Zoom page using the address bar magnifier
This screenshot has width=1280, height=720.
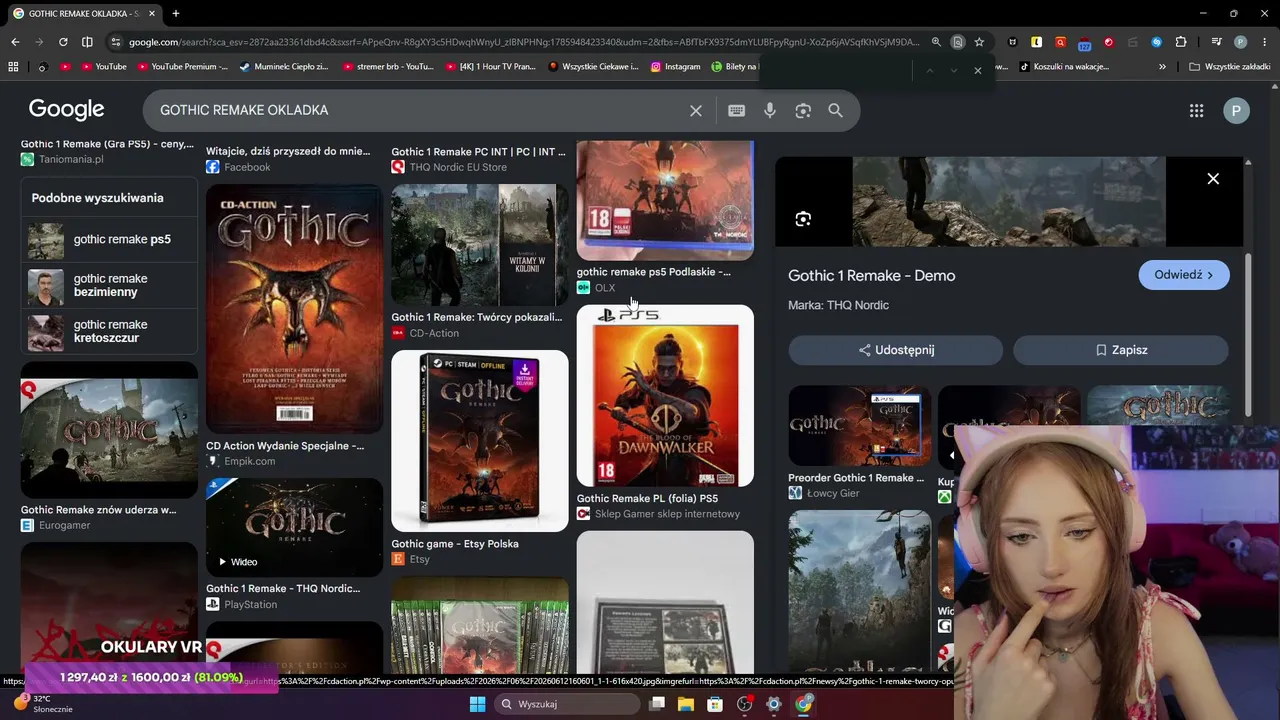point(936,42)
